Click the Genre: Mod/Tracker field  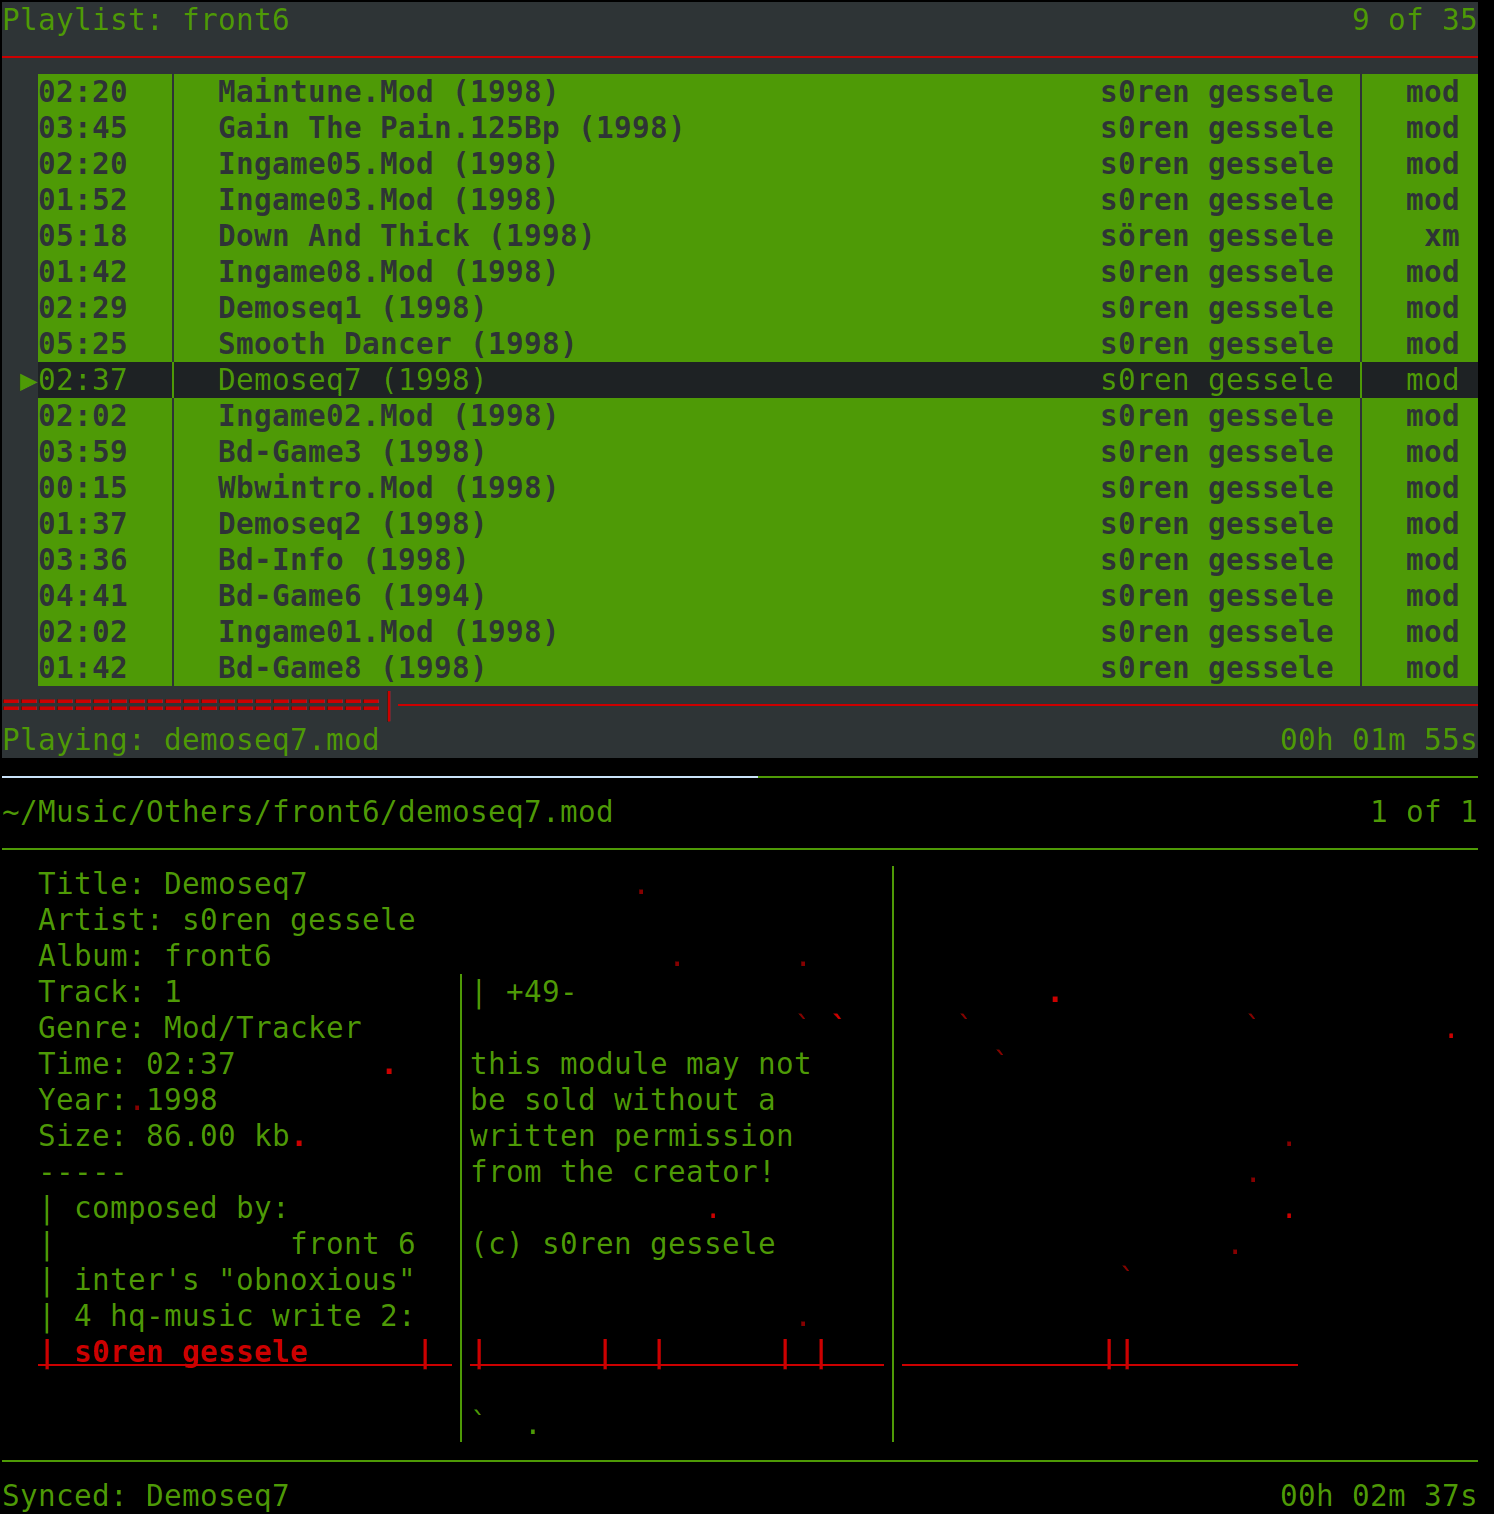200,1028
